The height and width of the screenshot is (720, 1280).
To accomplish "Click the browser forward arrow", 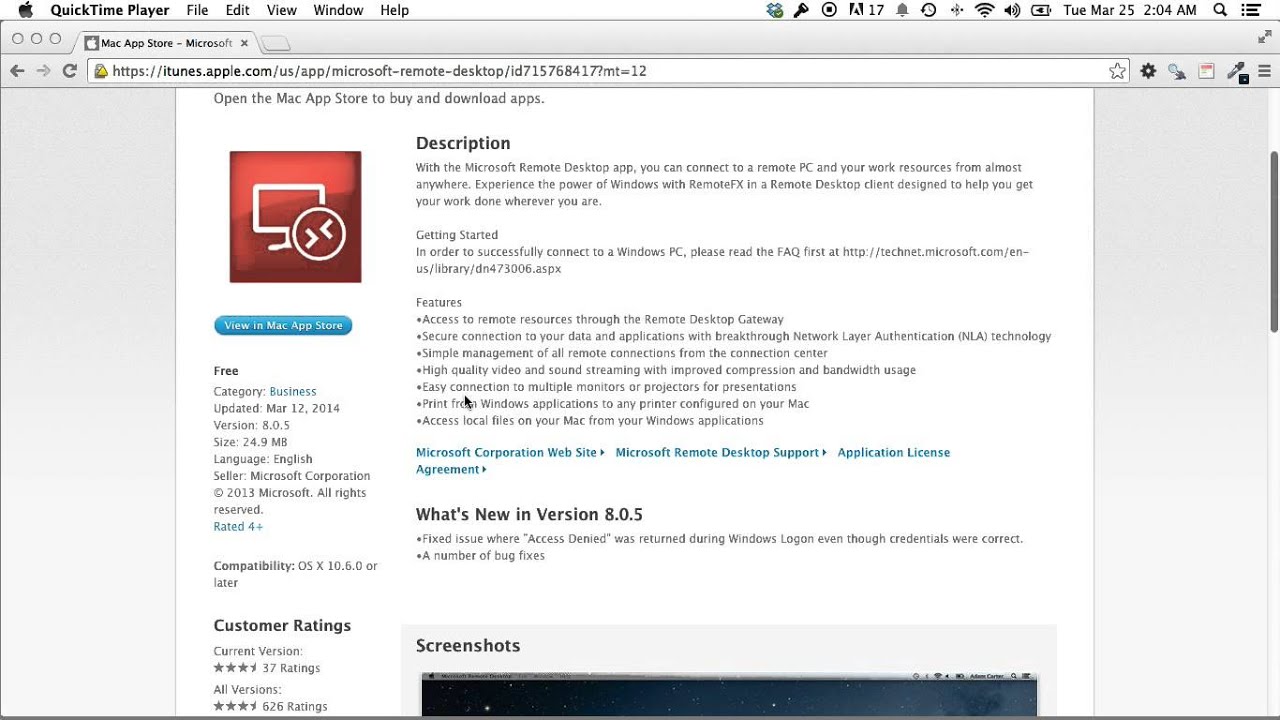I will (x=43, y=71).
